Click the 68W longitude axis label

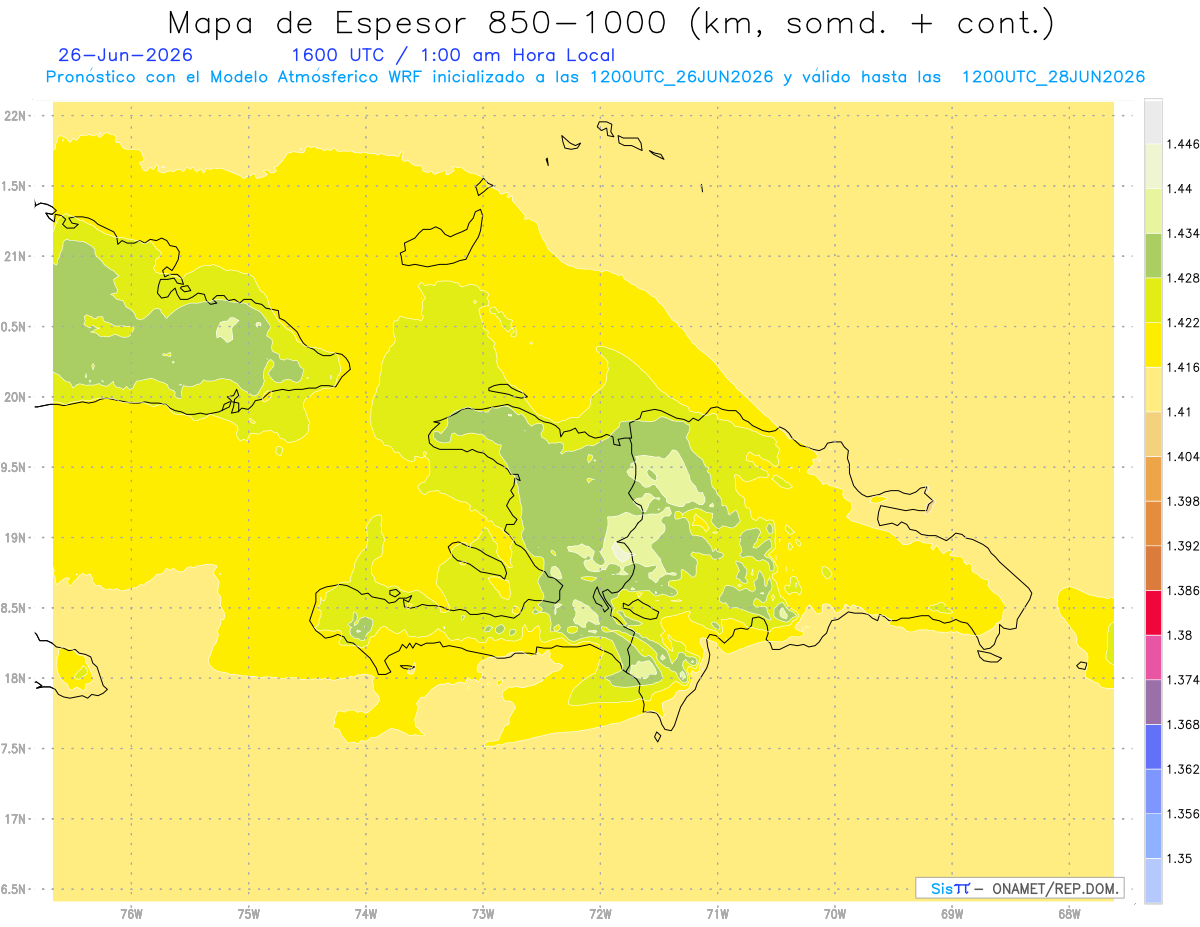click(1069, 913)
